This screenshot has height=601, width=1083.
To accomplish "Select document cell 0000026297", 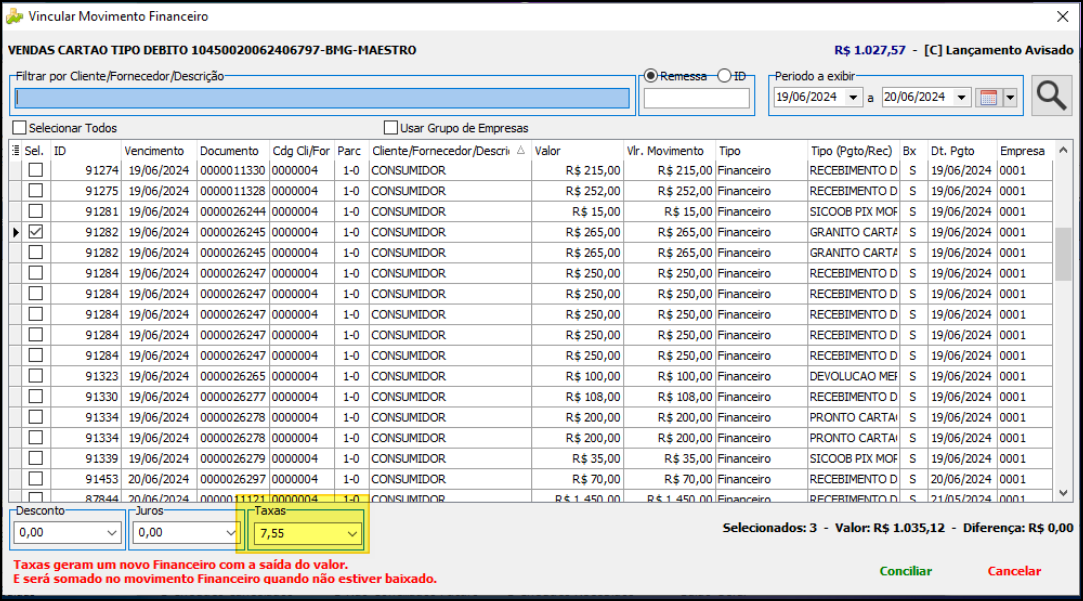I will (x=233, y=479).
